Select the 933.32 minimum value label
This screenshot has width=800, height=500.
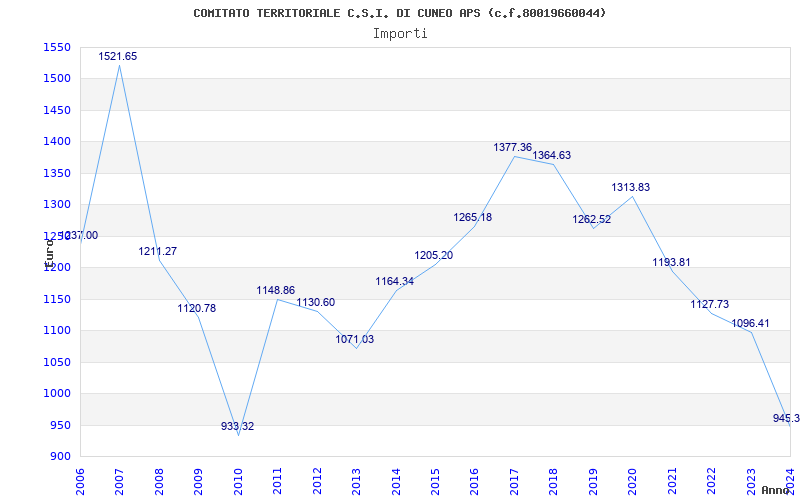click(238, 427)
